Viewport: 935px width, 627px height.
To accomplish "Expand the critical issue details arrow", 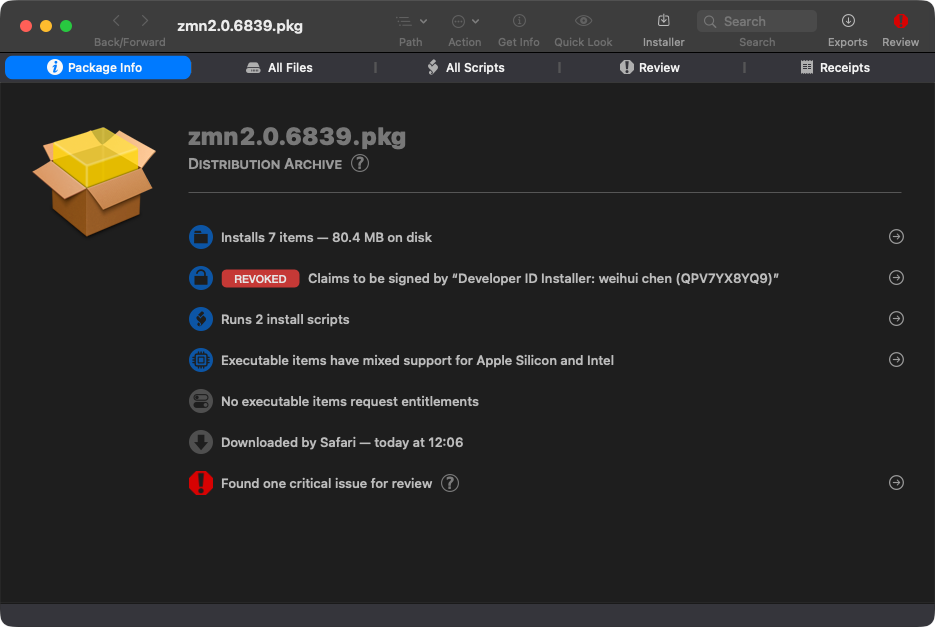I will 896,483.
